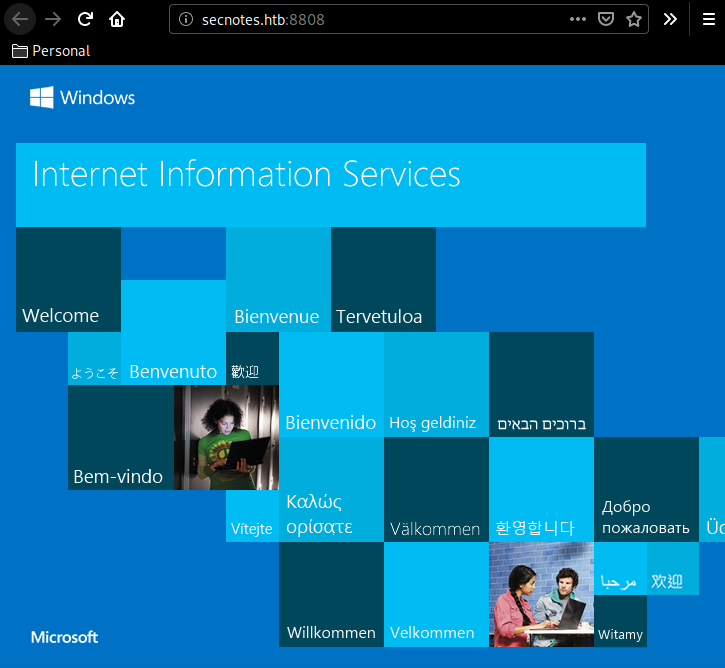
Task: Click the Willkommen tile
Action: coord(331,594)
